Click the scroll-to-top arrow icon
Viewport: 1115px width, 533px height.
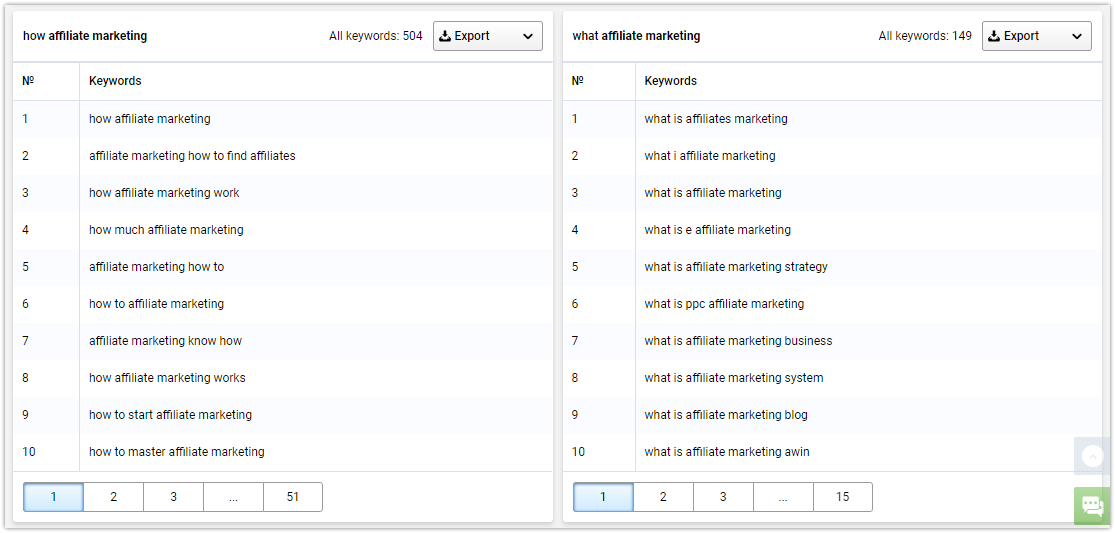[1093, 456]
